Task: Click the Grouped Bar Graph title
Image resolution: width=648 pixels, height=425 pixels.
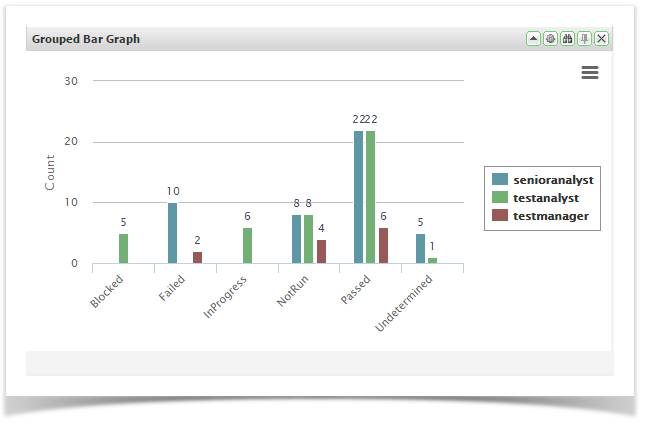Action: click(x=86, y=39)
